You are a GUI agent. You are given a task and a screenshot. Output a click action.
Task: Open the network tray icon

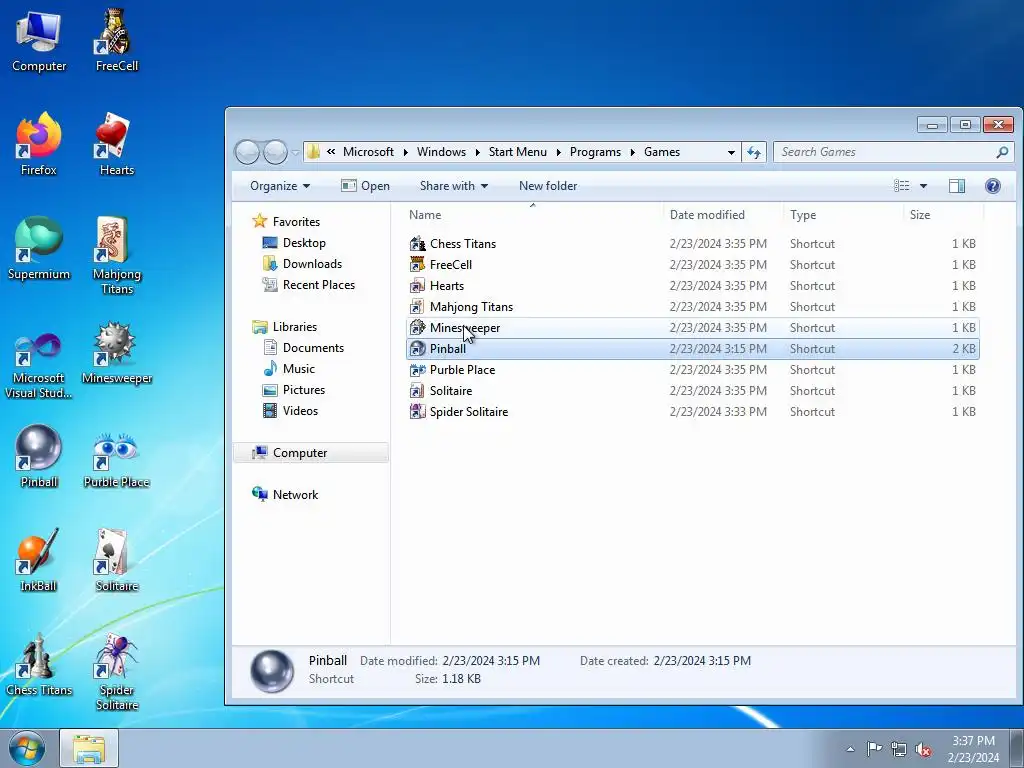(899, 749)
